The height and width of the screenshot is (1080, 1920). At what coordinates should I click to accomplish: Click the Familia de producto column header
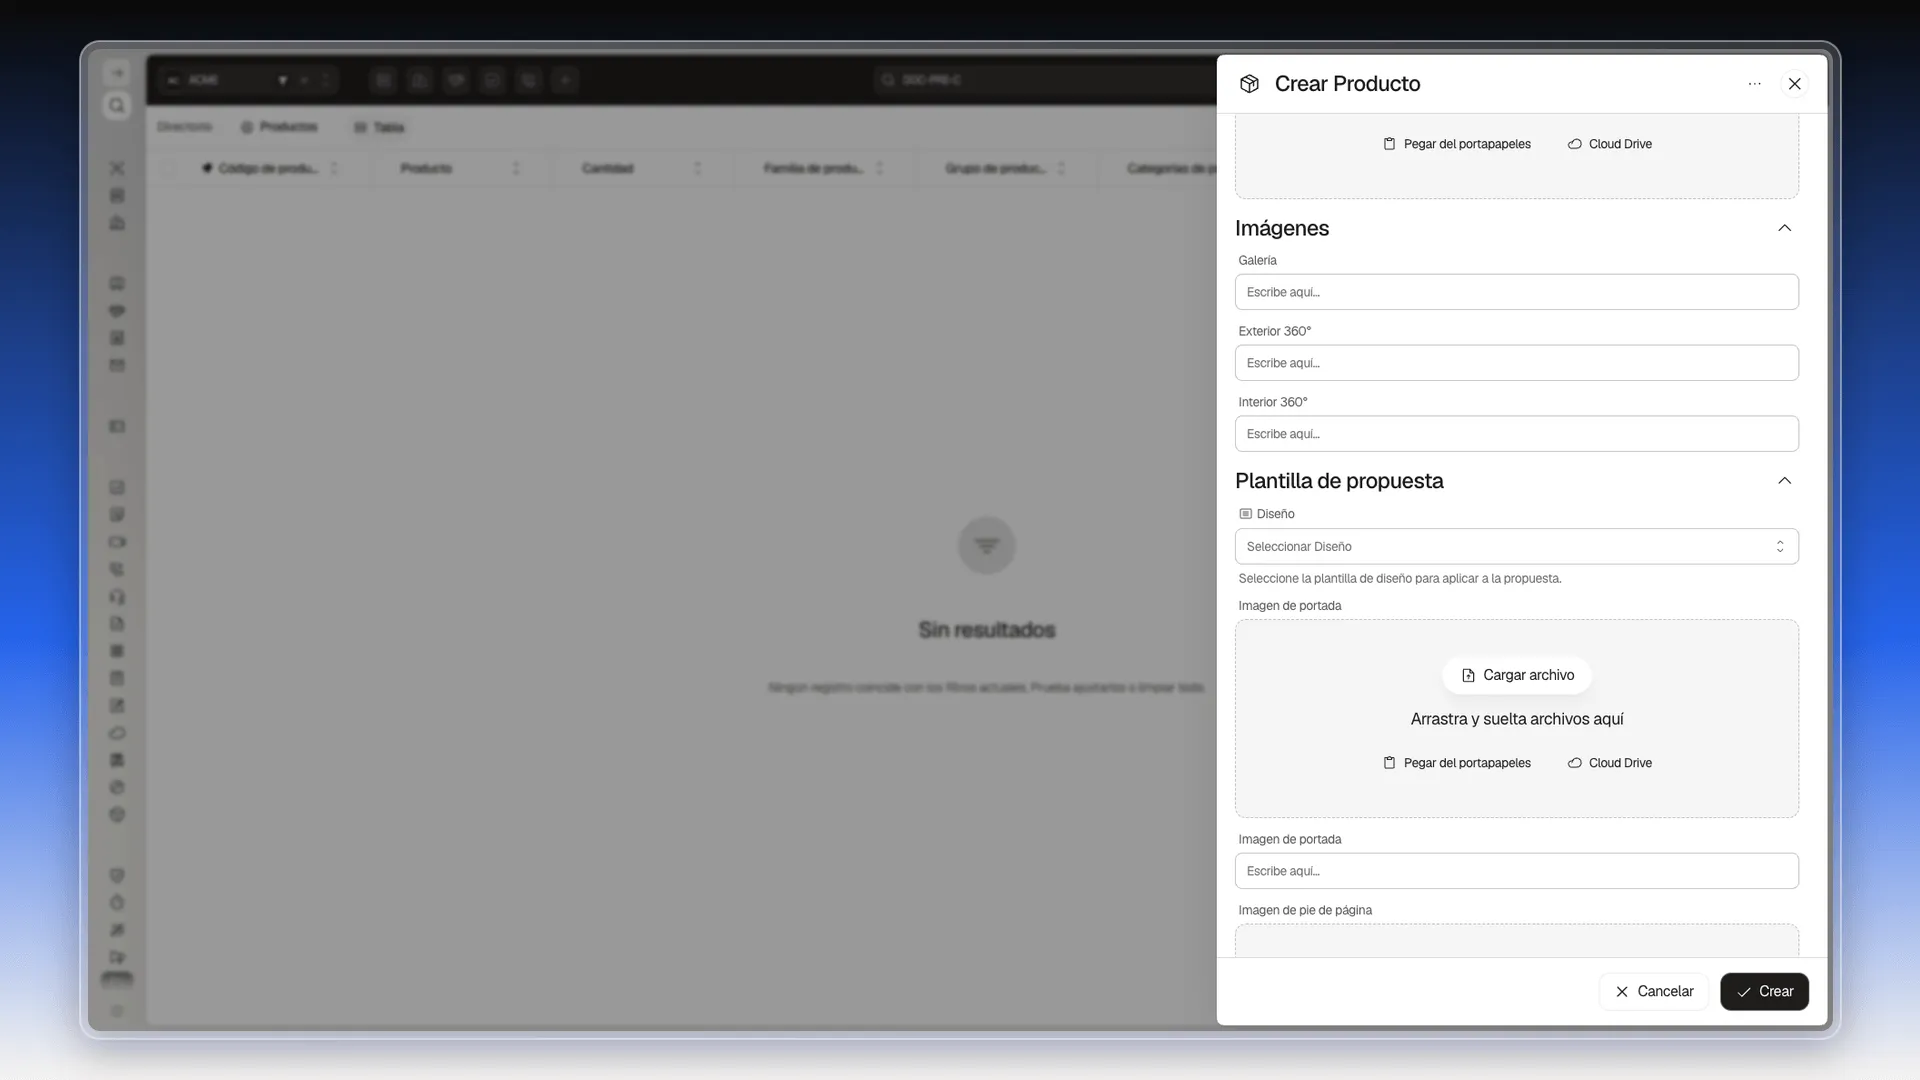click(x=813, y=168)
